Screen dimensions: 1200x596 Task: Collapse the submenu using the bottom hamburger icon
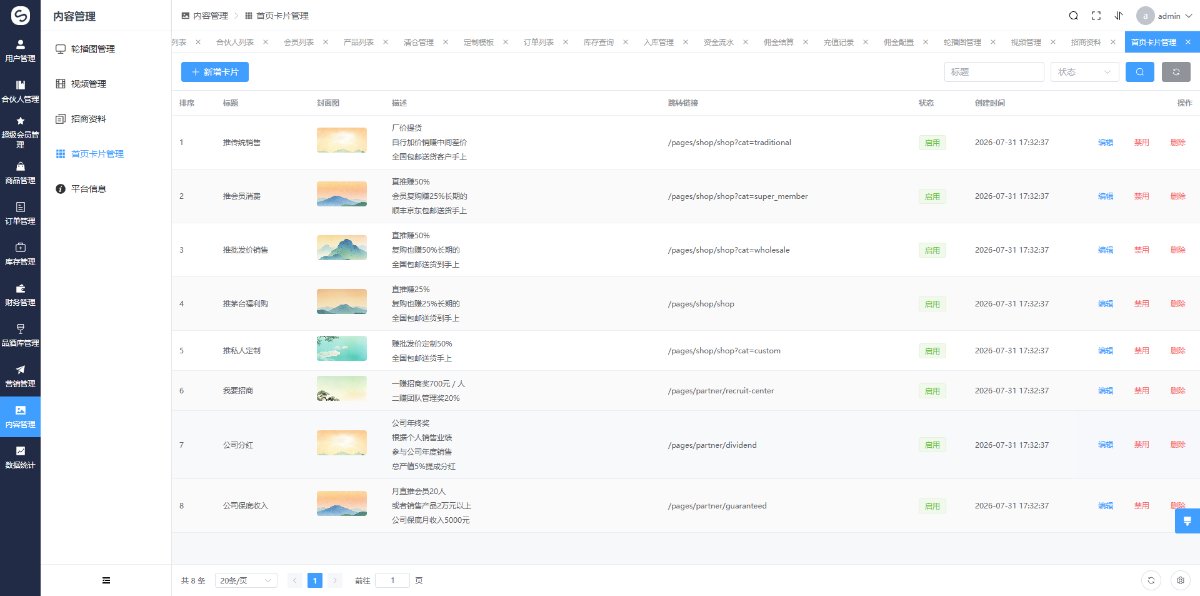(106, 580)
